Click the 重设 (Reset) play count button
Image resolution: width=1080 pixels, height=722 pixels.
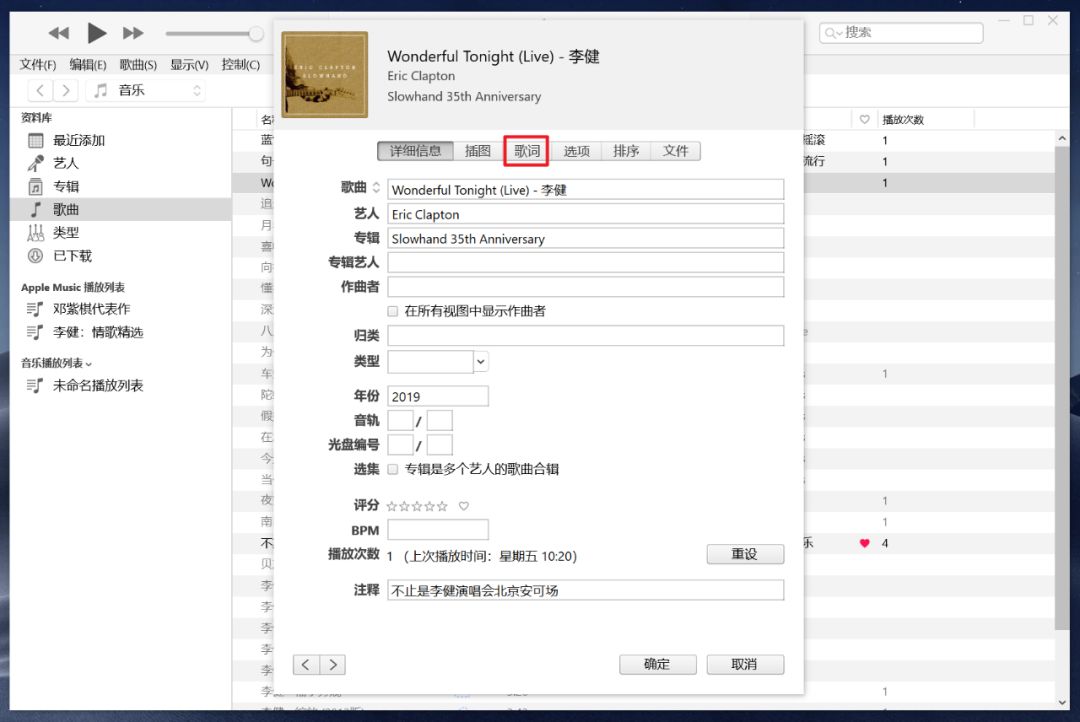(745, 553)
